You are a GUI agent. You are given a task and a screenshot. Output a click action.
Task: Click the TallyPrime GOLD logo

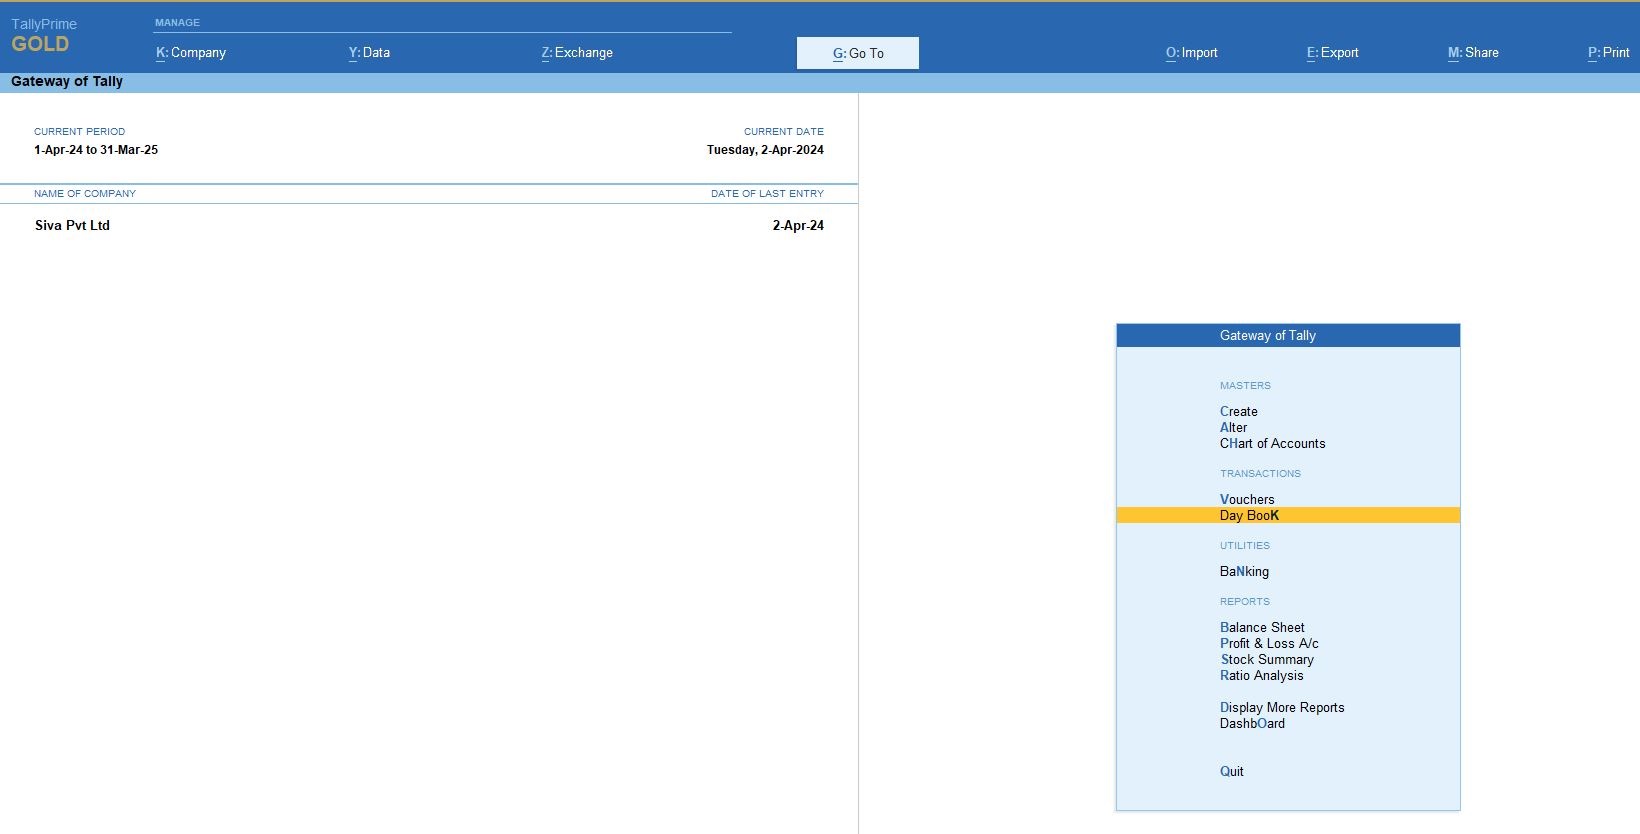coord(43,35)
